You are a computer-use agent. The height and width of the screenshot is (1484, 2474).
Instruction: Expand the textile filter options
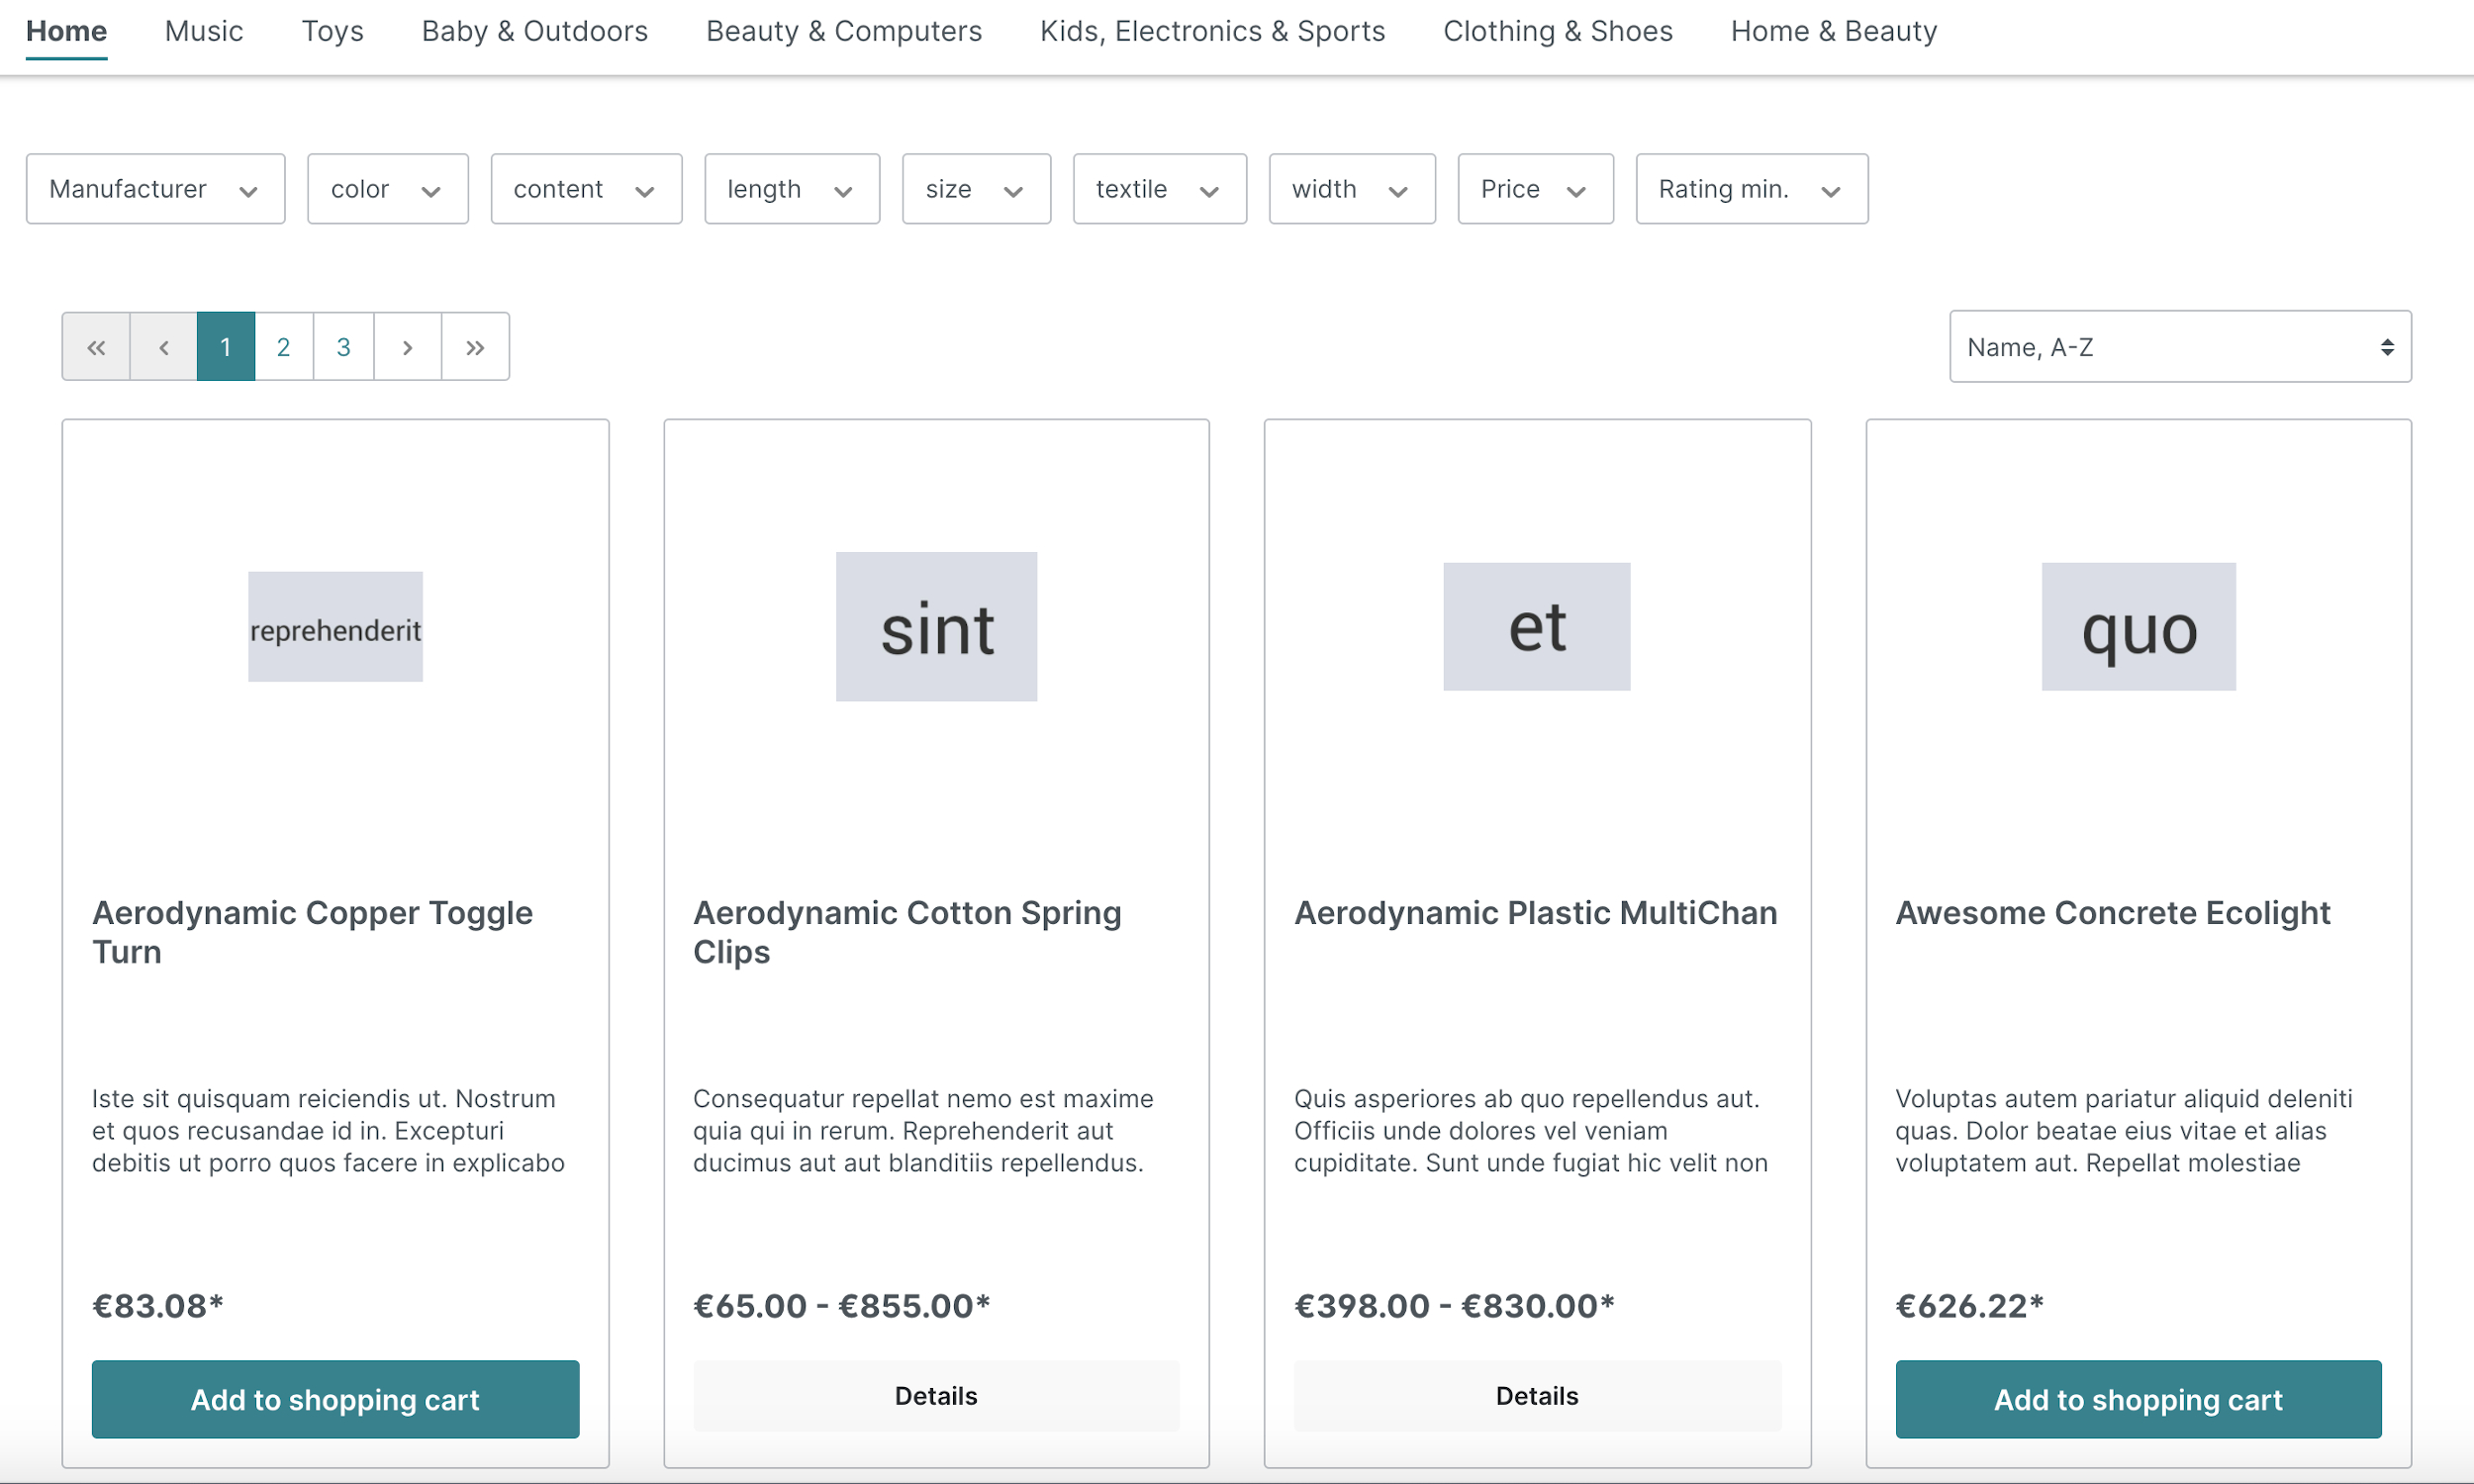tap(1156, 187)
